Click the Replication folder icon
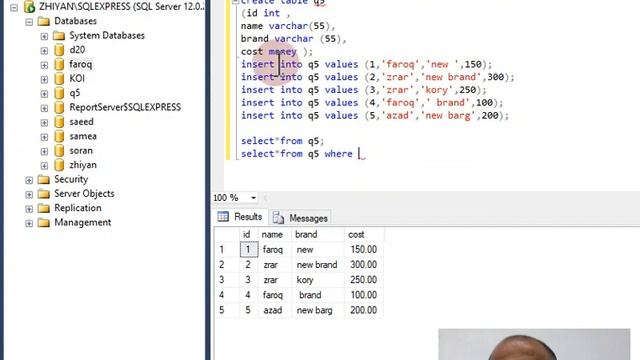Viewport: 640px width, 360px height. (44, 208)
